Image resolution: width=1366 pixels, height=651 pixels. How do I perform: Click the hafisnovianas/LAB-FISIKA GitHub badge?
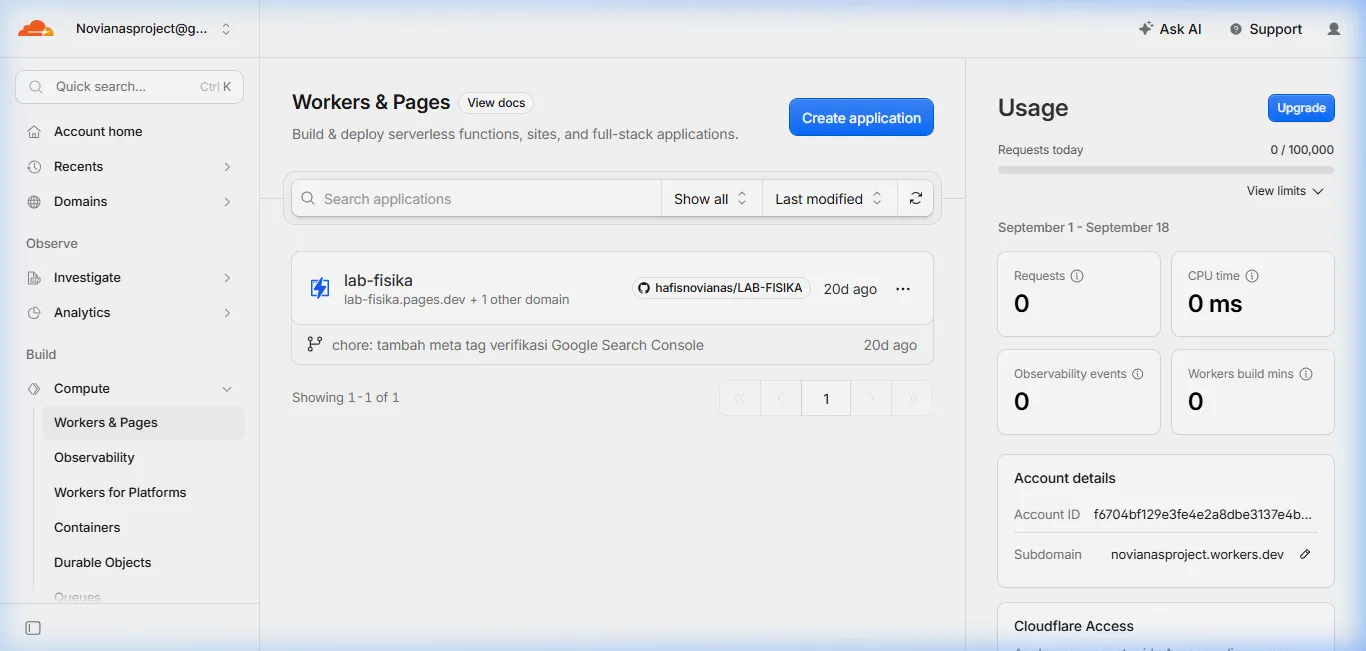tap(721, 288)
